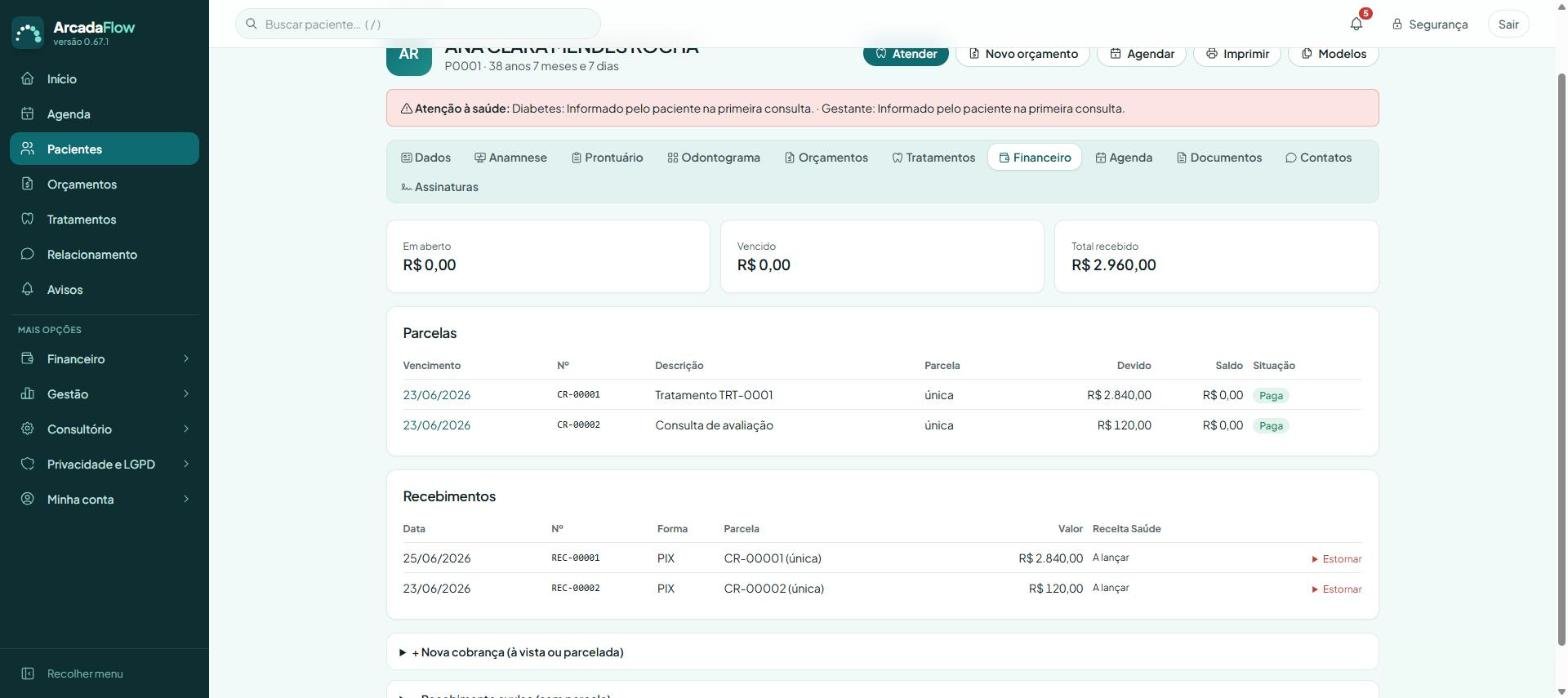Click REC-00001 receipt number
The width and height of the screenshot is (1568, 698).
575,558
